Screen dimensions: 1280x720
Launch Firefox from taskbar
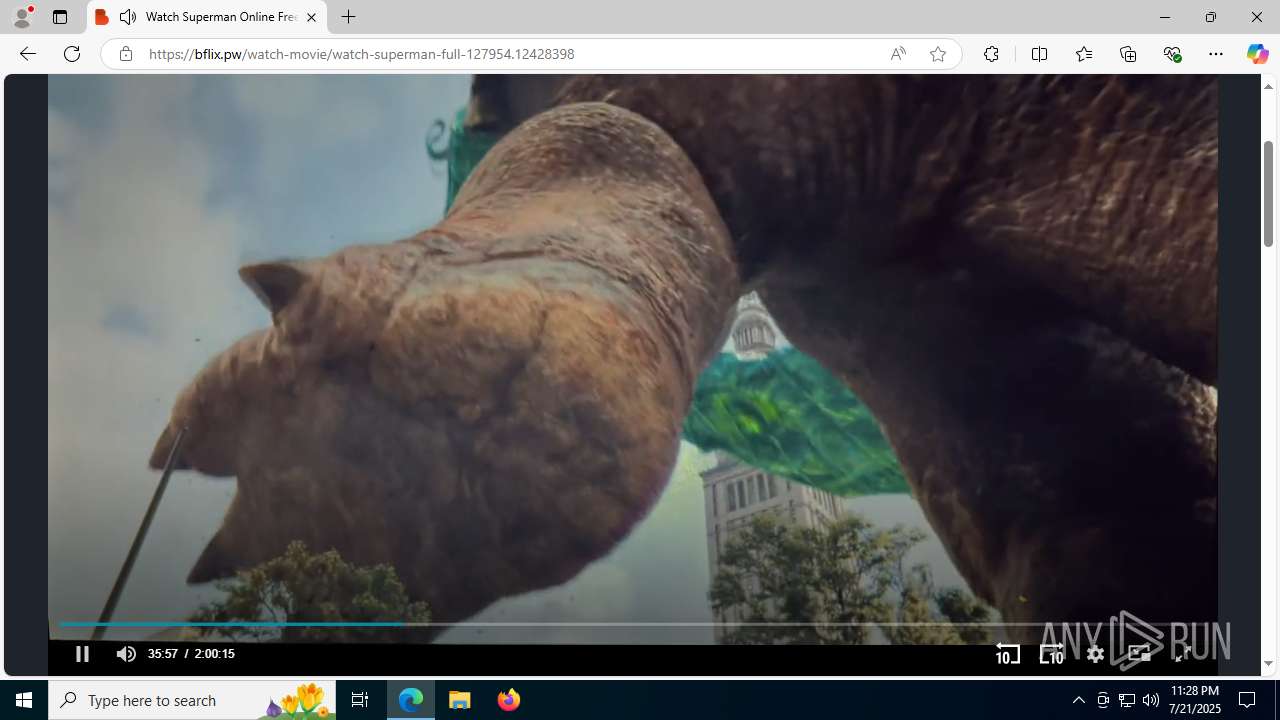pos(509,700)
